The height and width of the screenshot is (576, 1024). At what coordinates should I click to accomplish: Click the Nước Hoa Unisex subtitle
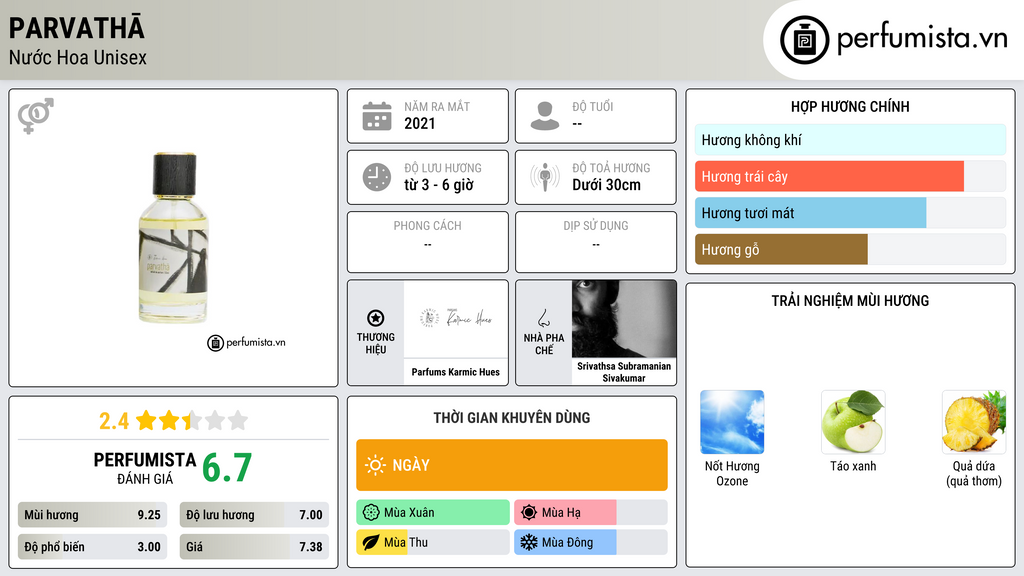pos(78,58)
